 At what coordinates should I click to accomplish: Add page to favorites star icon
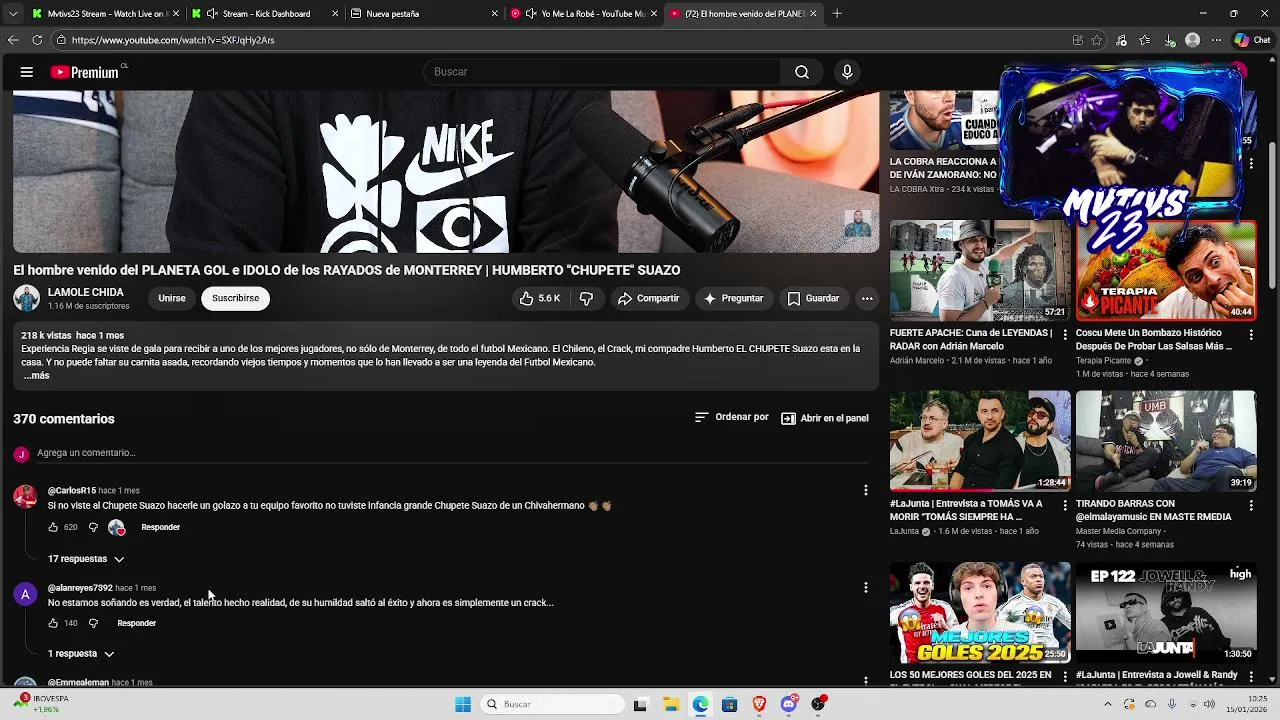tap(1097, 40)
